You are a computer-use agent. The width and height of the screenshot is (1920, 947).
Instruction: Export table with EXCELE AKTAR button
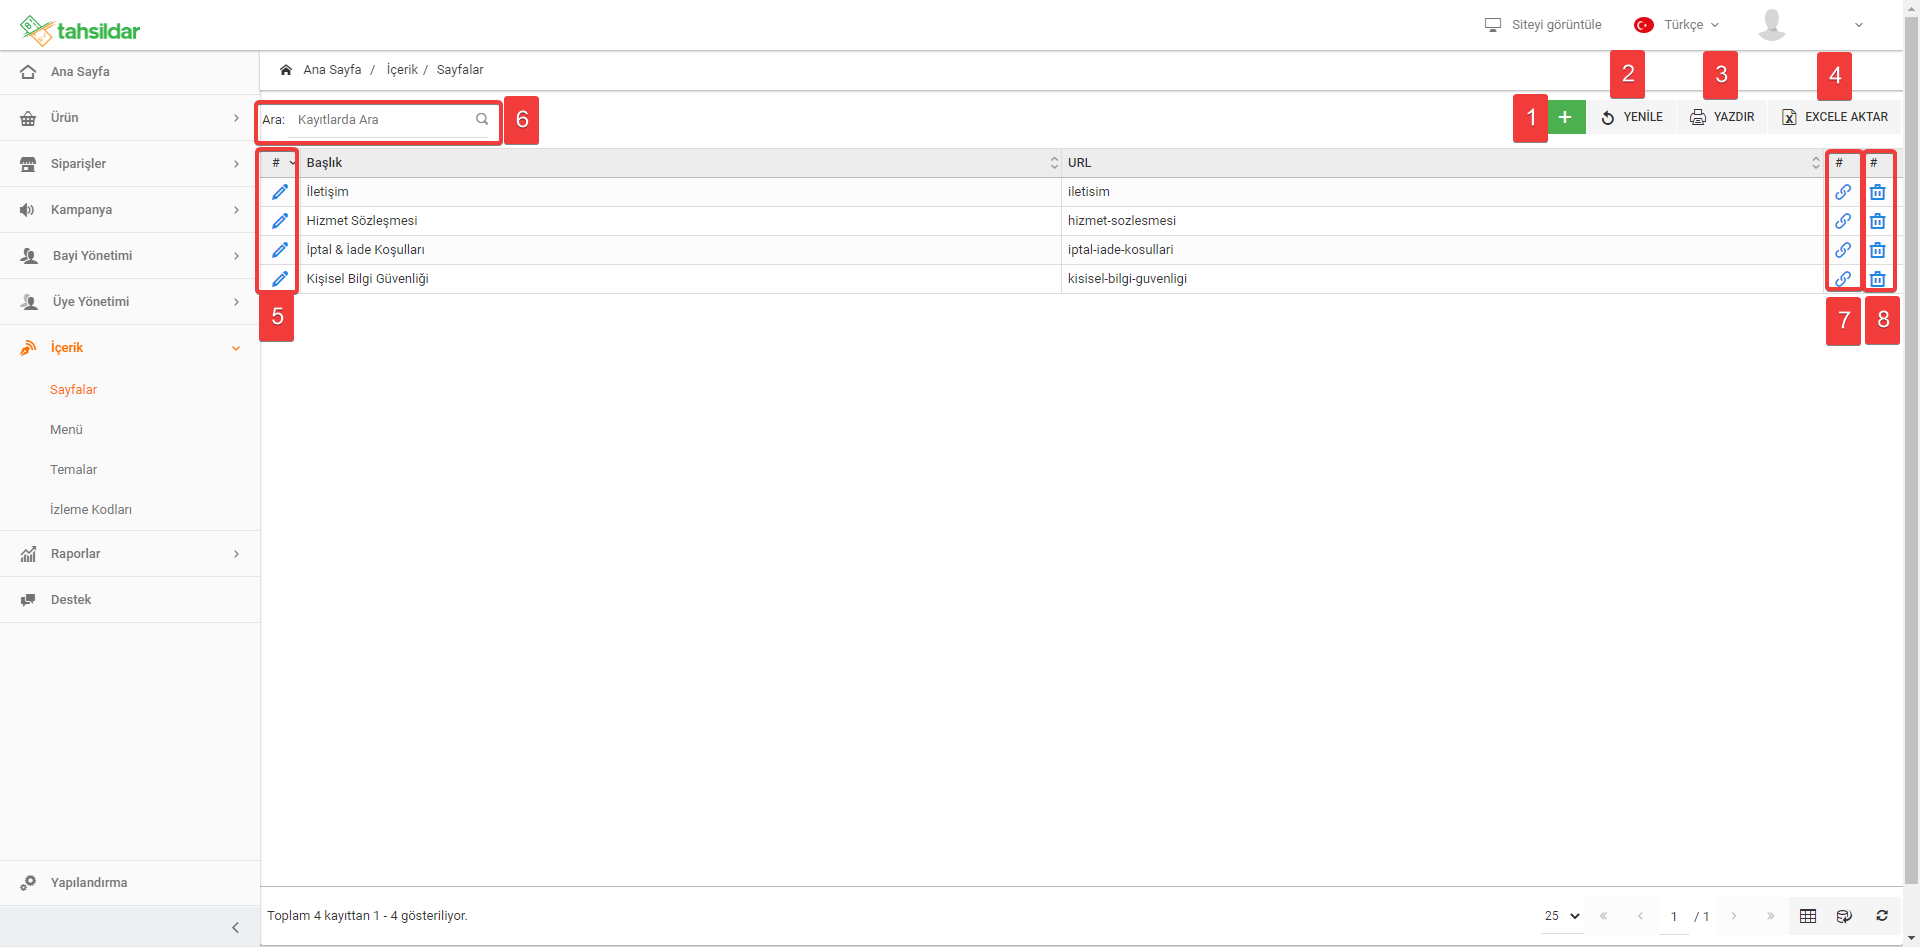click(1835, 117)
